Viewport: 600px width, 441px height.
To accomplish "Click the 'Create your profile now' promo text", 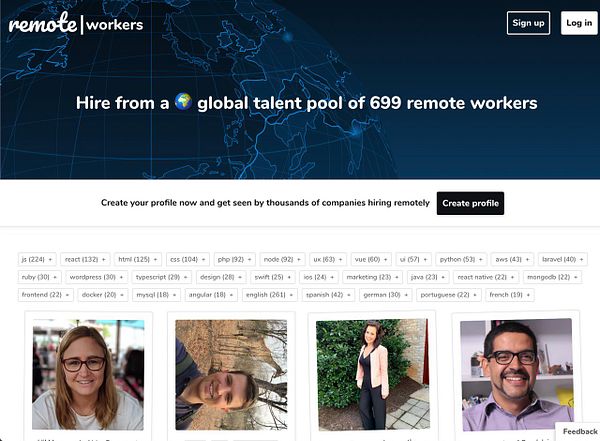I will pyautogui.click(x=265, y=203).
